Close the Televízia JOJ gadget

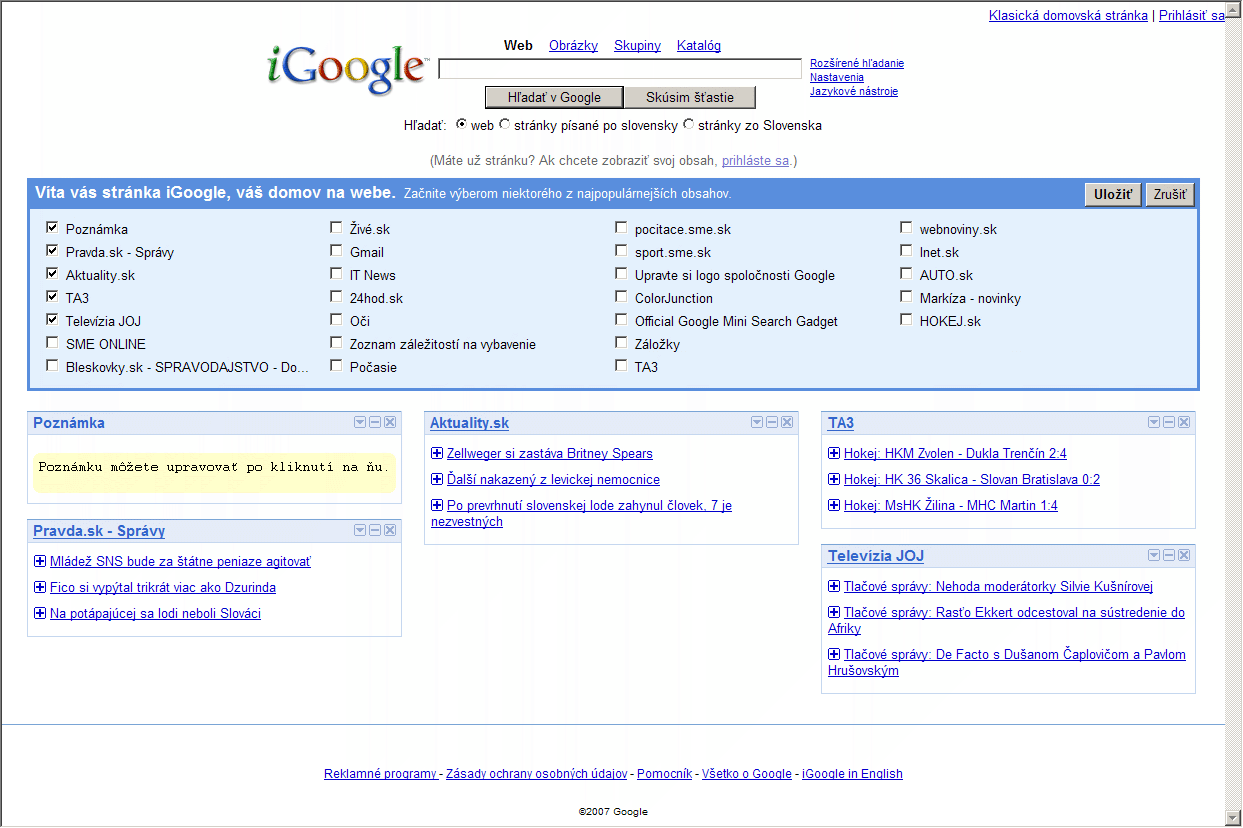pyautogui.click(x=1184, y=555)
